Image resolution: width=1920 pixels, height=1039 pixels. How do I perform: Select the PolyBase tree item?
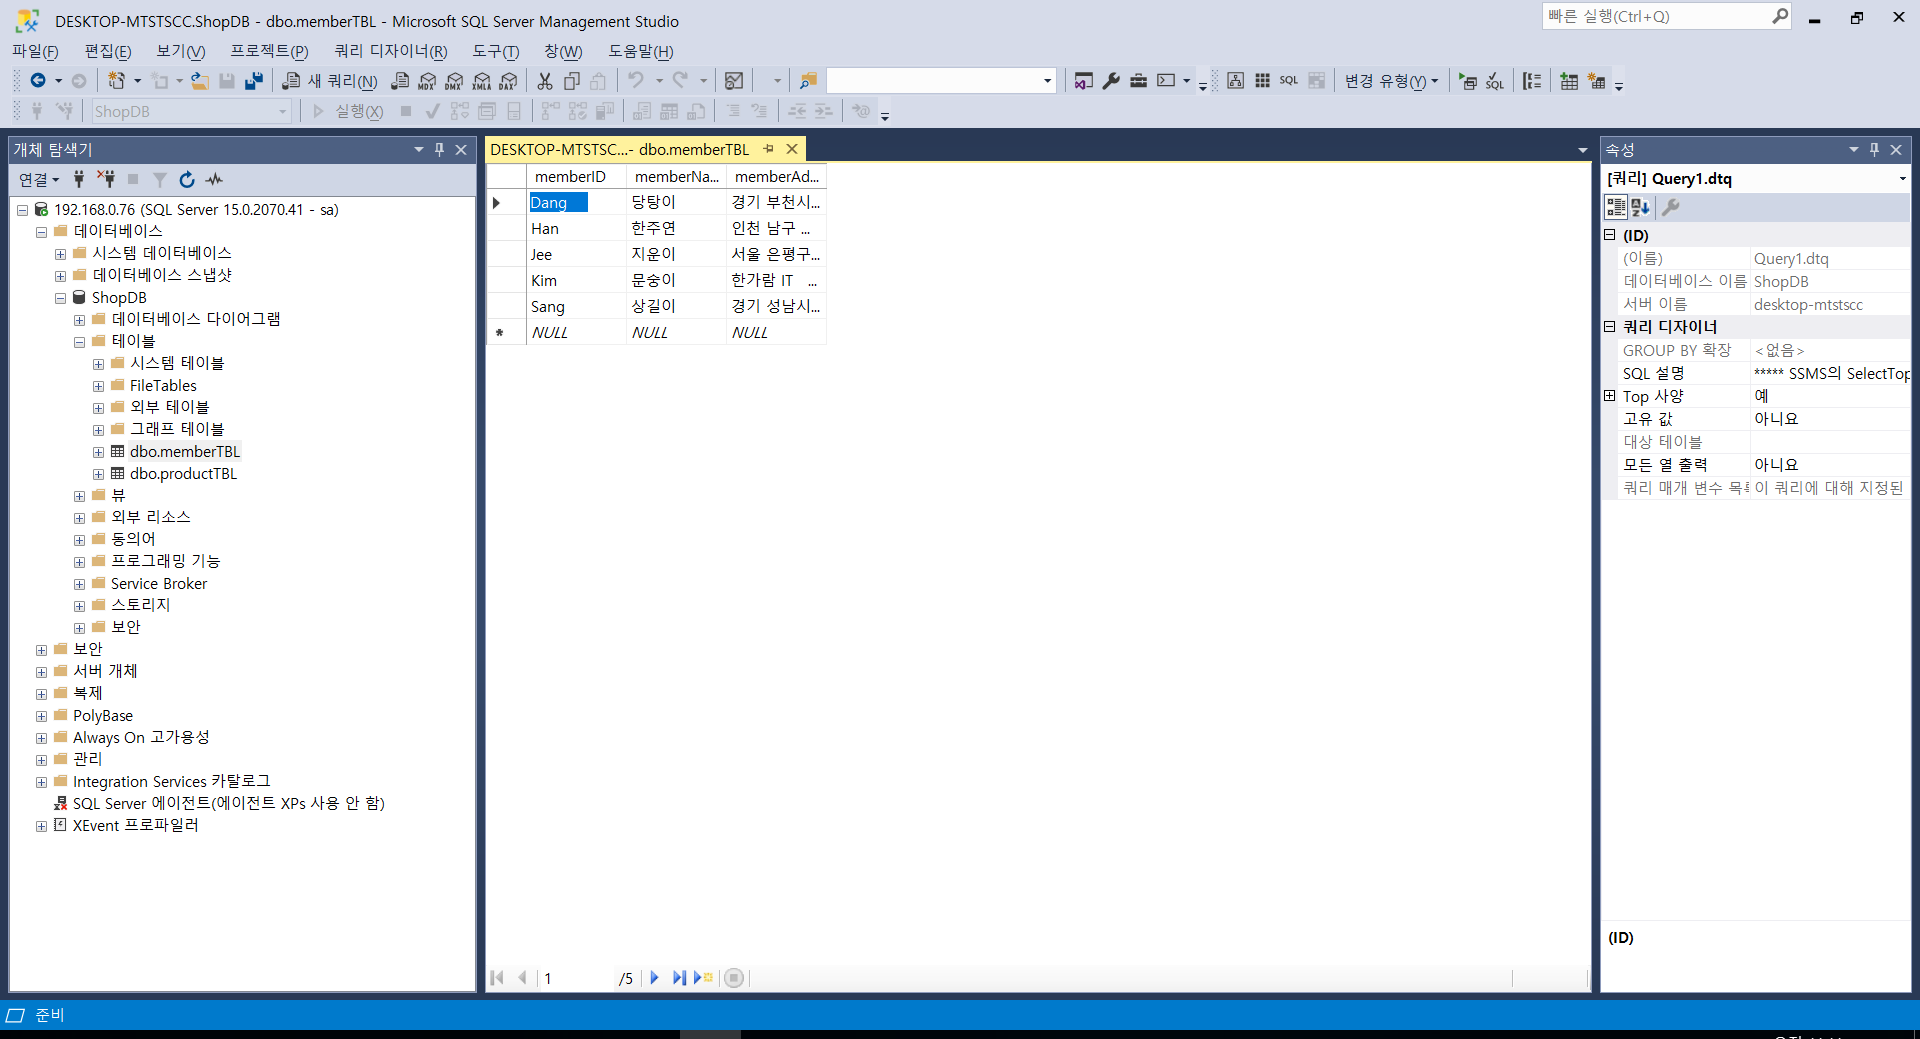[102, 716]
